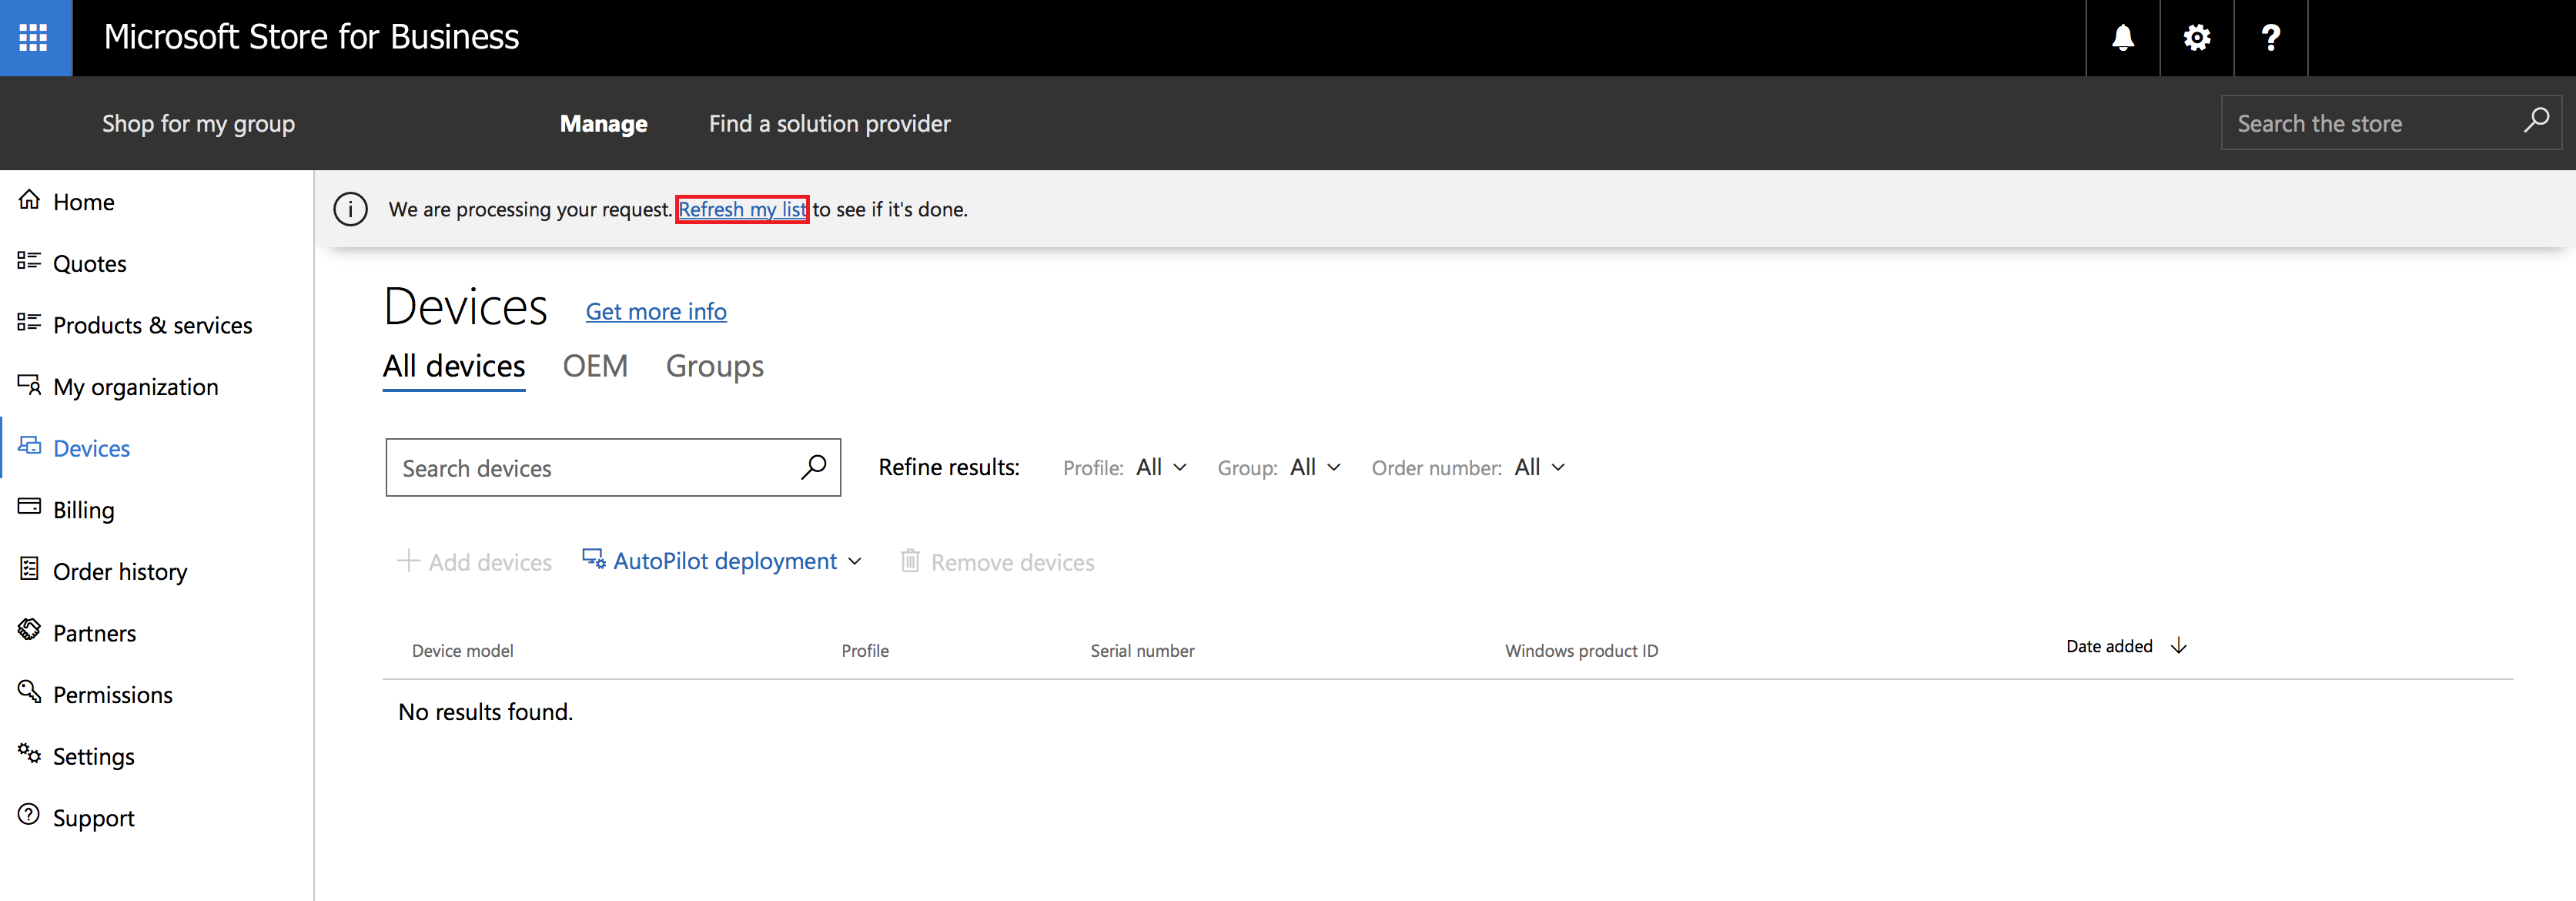
Task: Sort by Date added arrow
Action: tap(2178, 646)
